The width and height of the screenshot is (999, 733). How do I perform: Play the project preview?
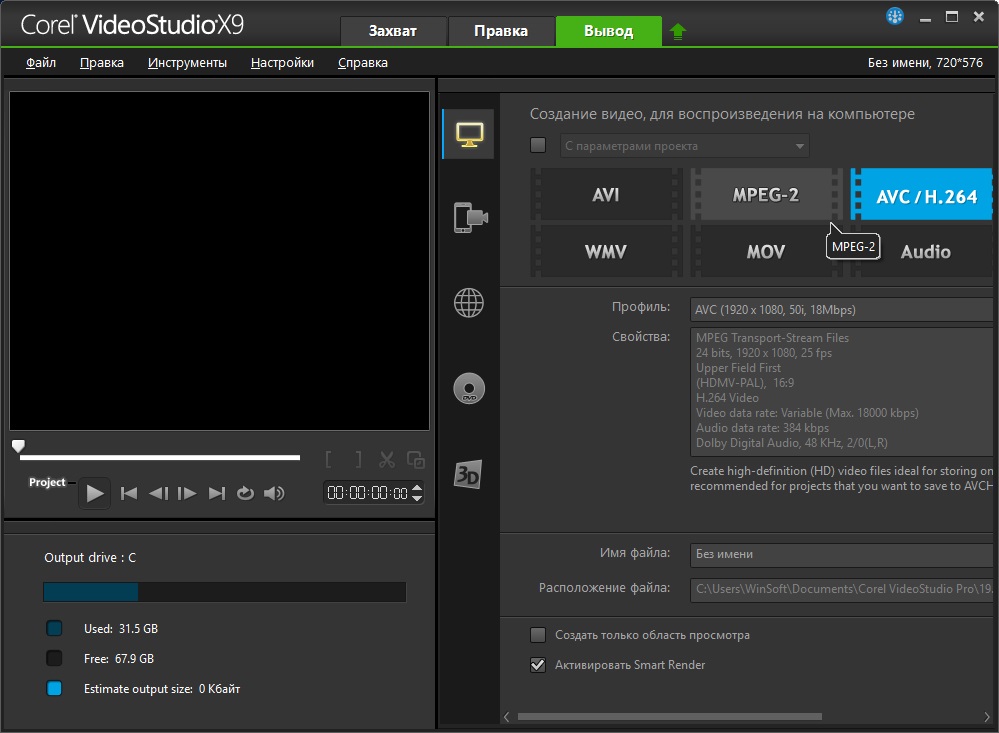95,493
